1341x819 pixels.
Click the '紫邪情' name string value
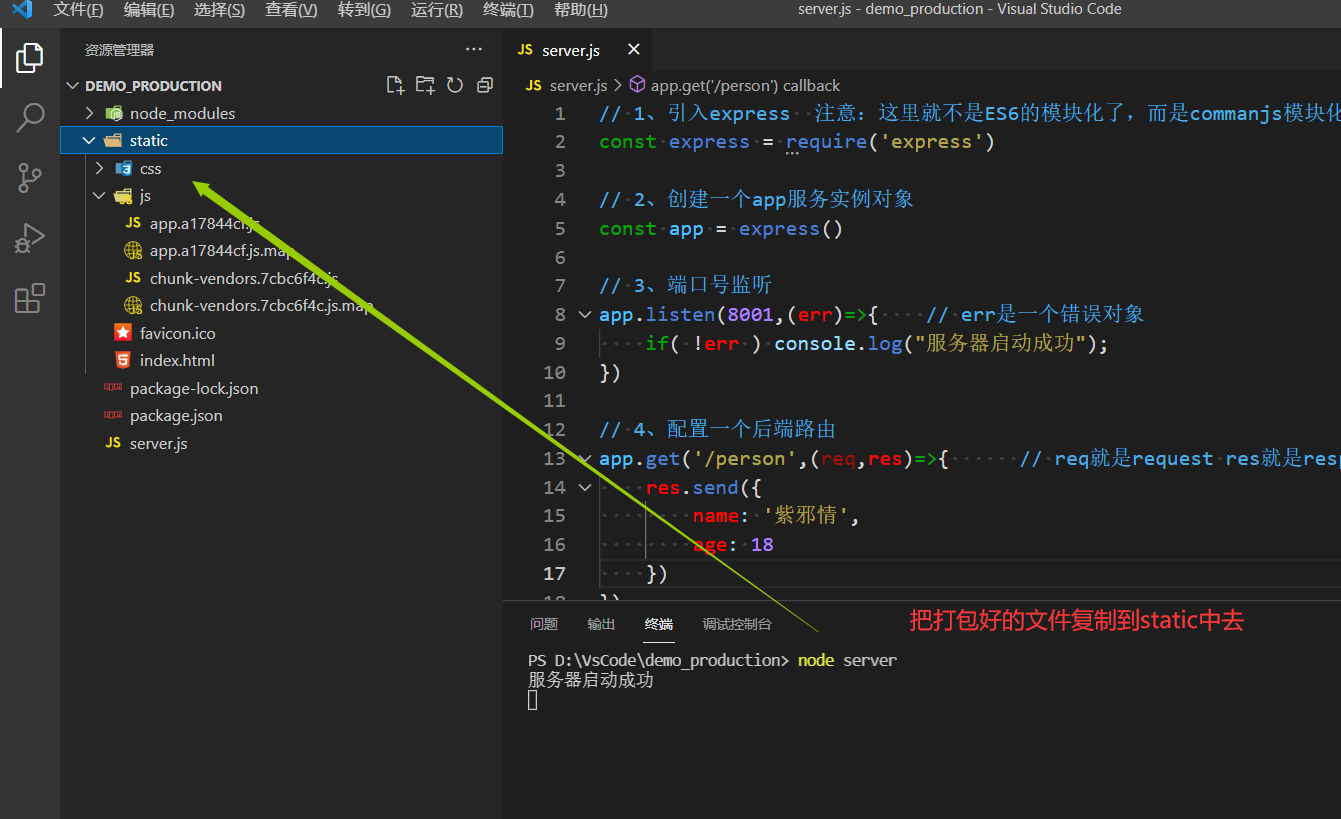(807, 516)
